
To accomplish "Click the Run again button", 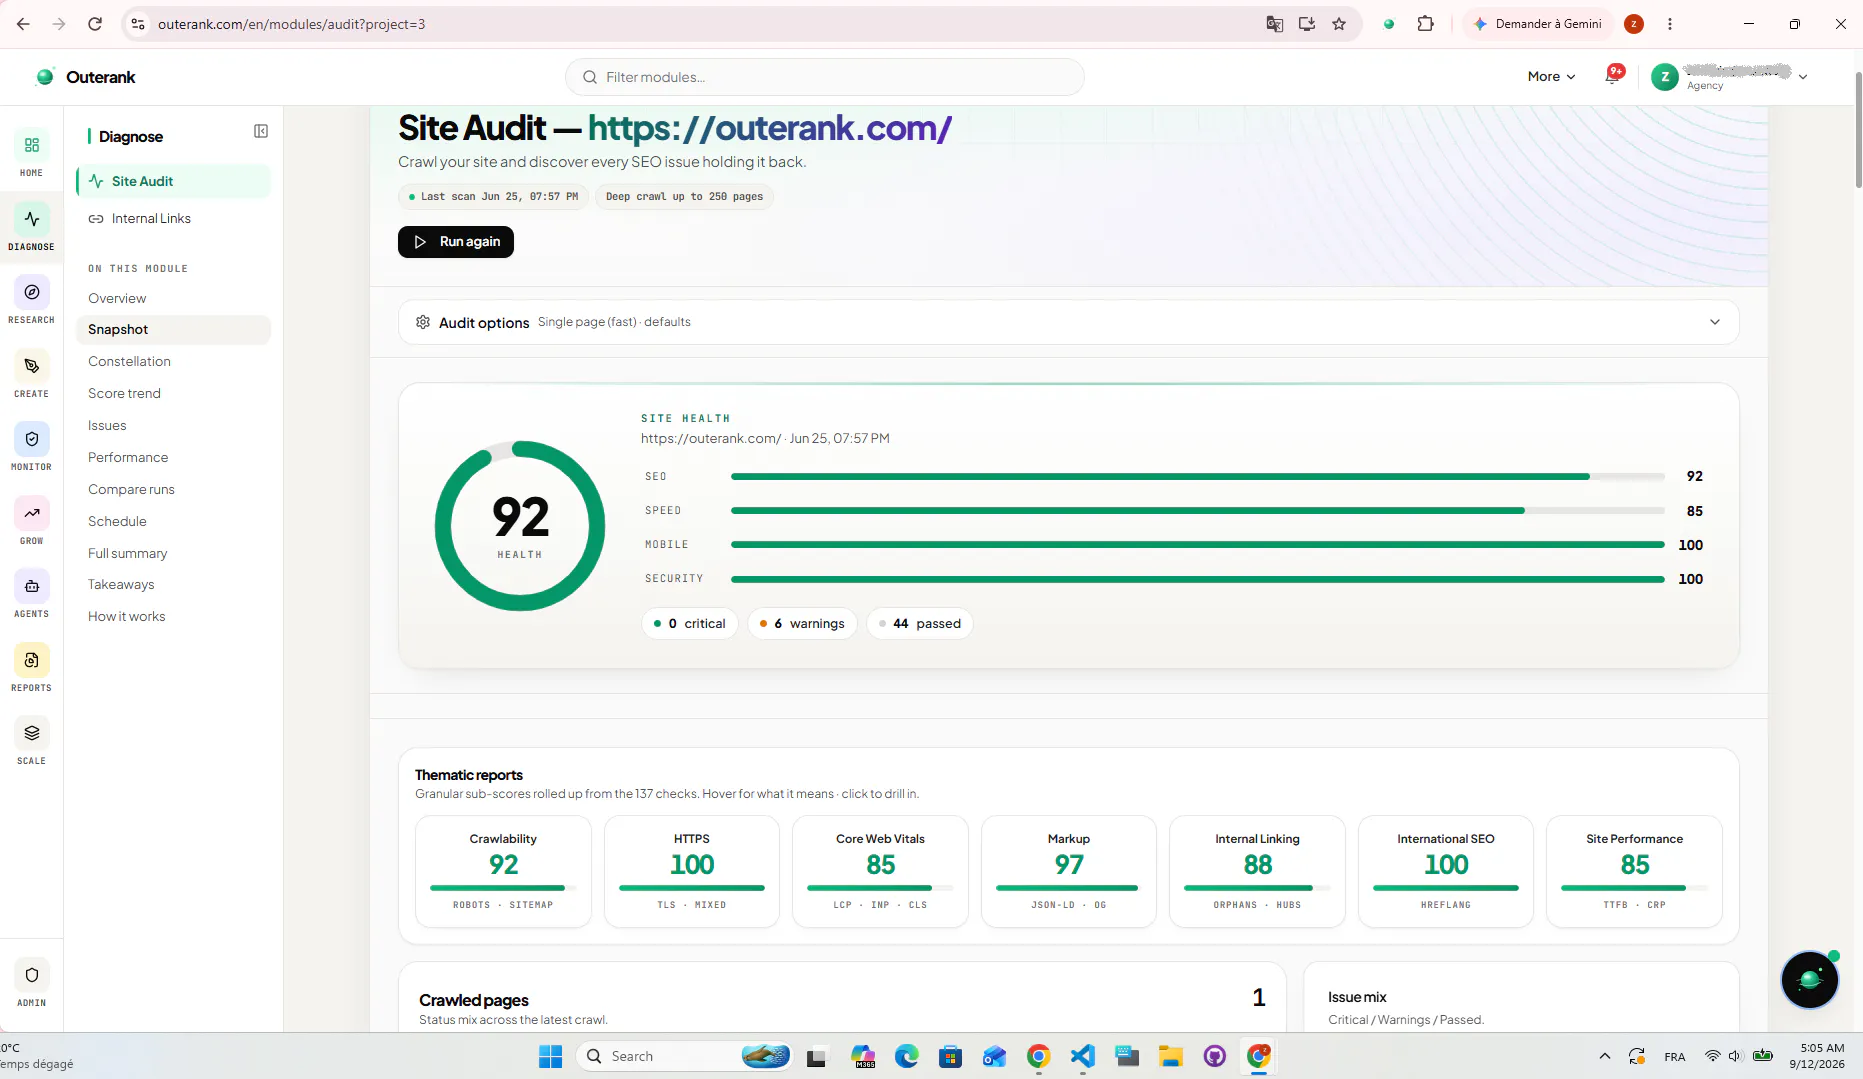I will click(x=456, y=242).
